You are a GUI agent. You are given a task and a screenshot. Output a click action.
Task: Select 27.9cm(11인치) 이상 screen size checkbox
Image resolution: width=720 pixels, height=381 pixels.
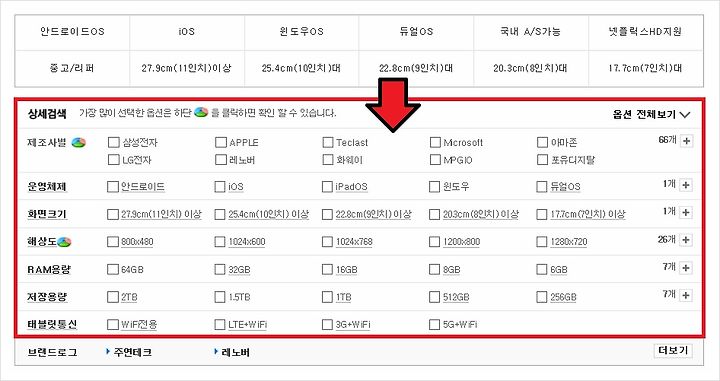coord(112,214)
